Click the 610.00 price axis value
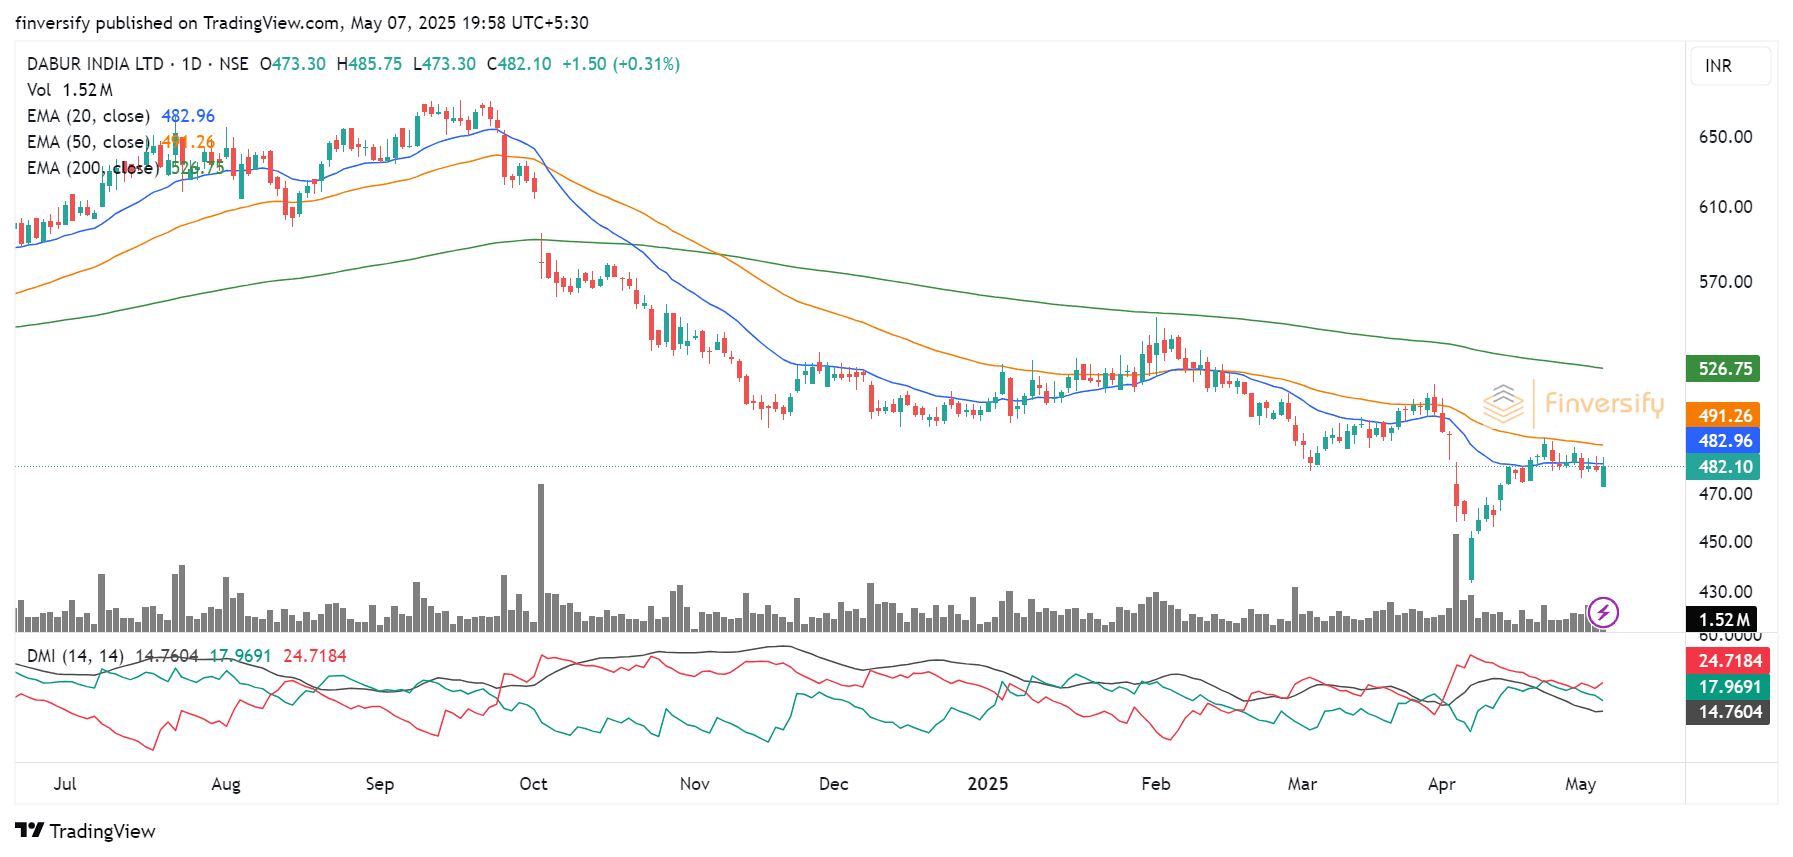 click(1725, 207)
